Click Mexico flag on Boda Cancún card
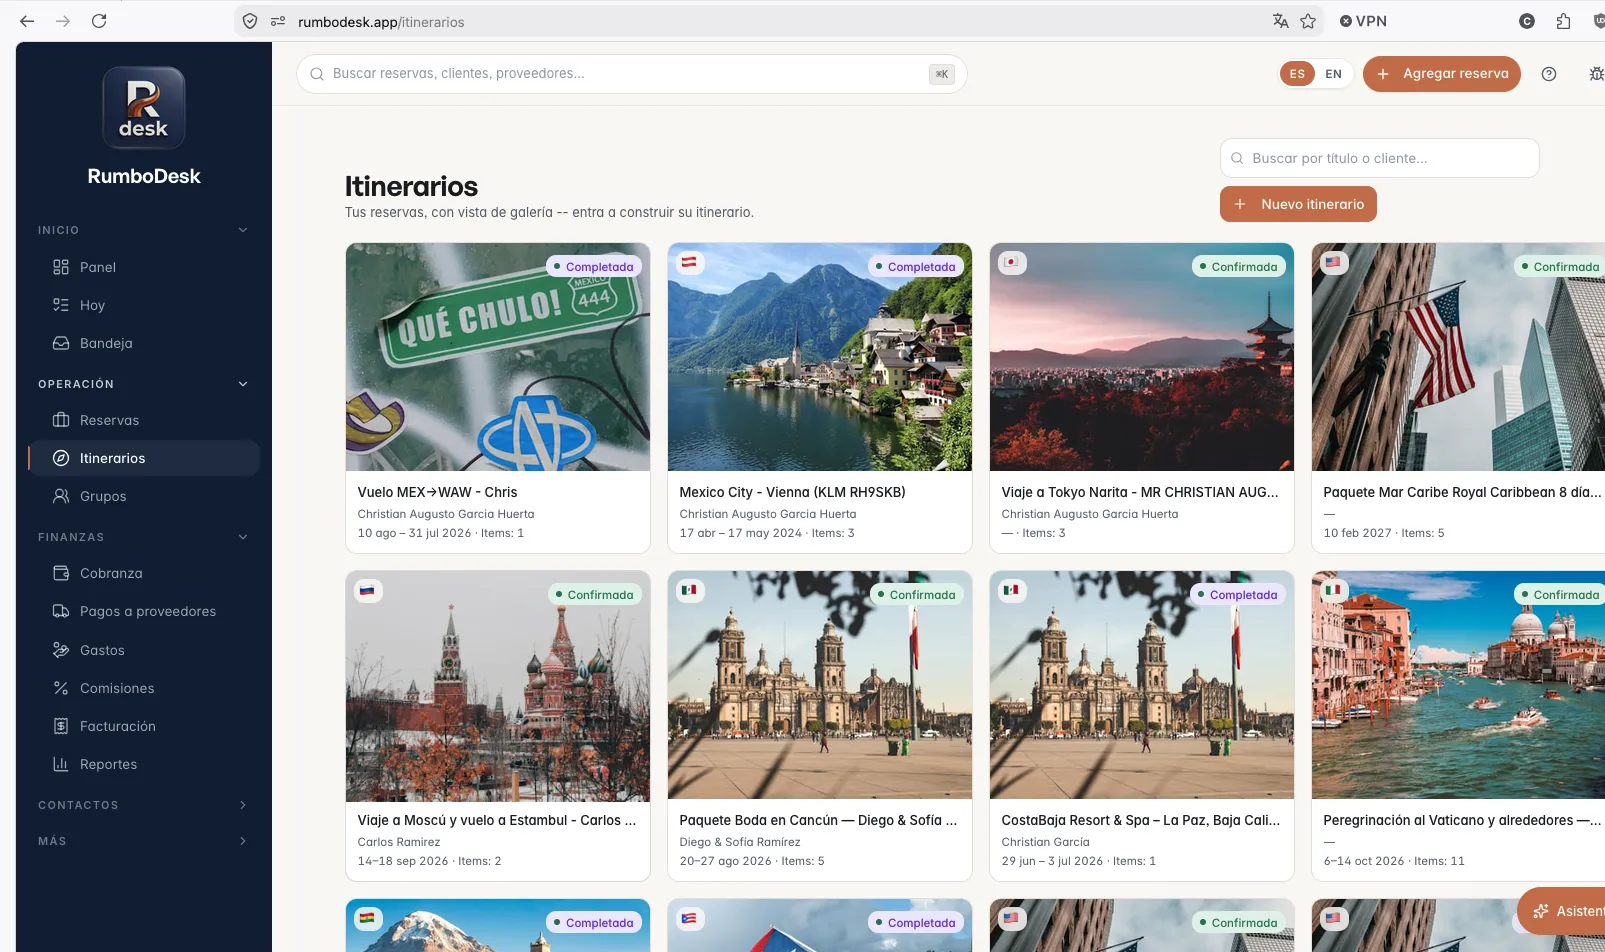 690,591
